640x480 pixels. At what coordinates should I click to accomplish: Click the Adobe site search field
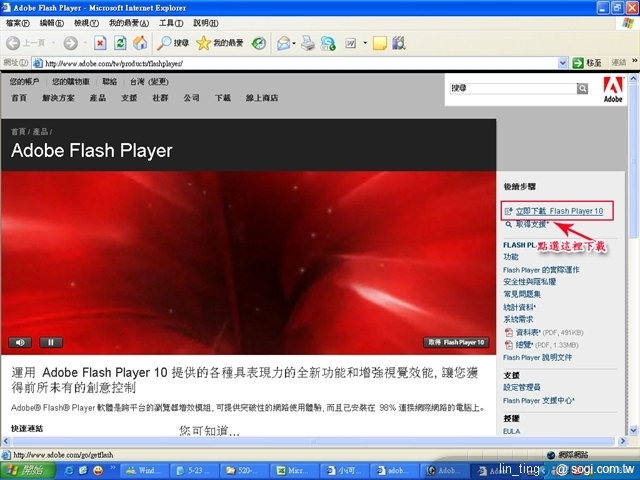513,88
